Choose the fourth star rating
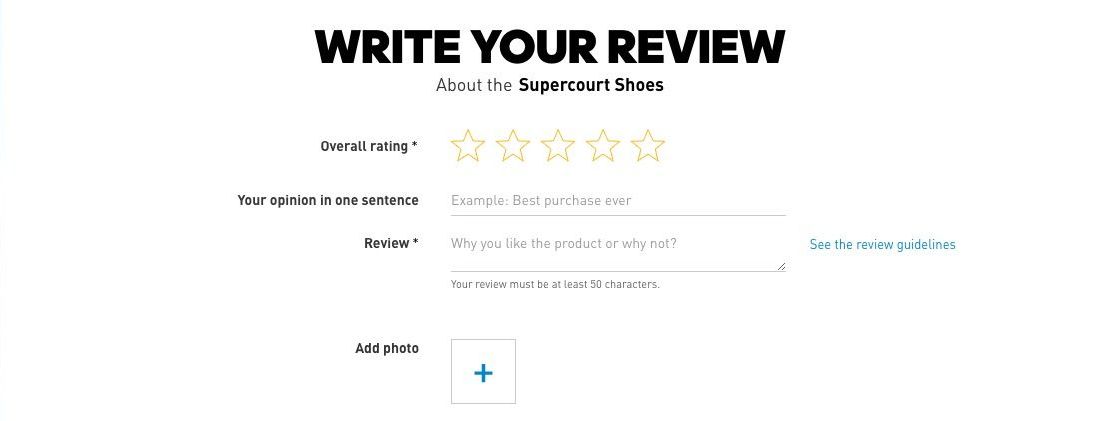 [x=603, y=146]
